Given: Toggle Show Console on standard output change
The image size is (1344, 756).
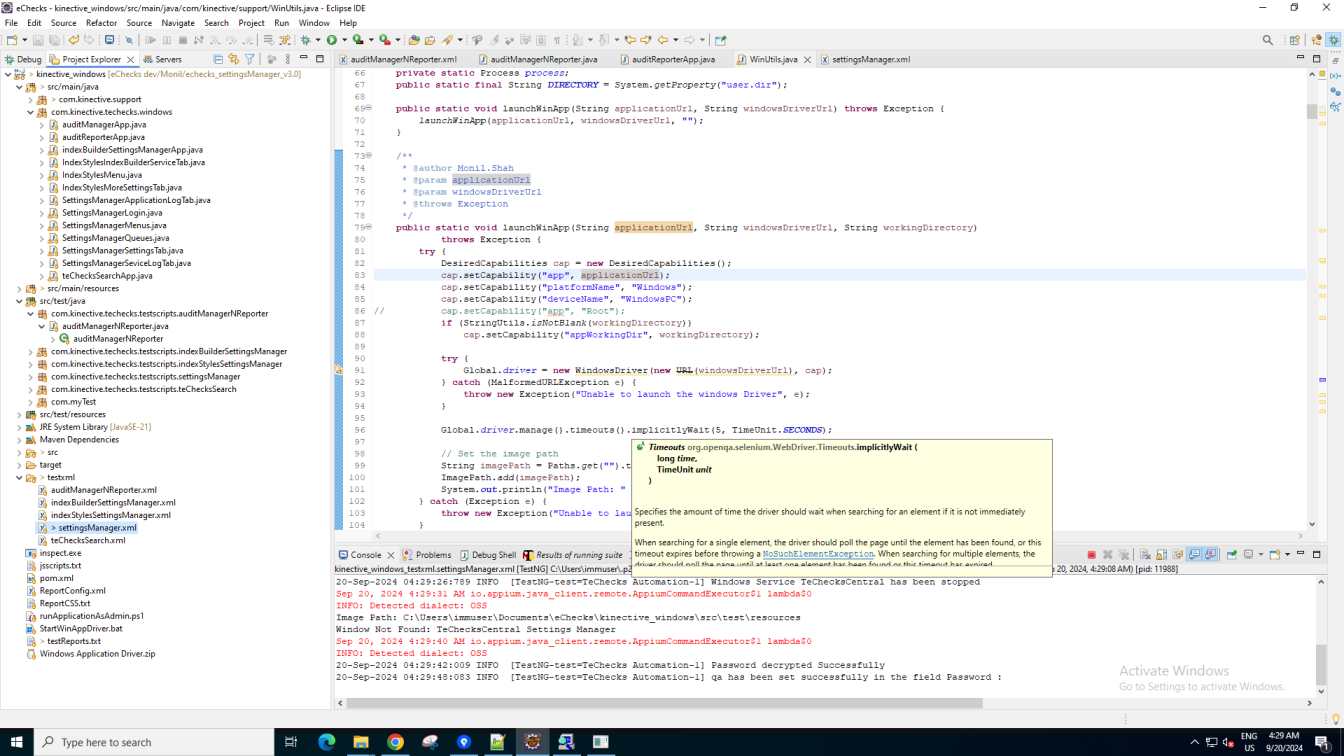Looking at the screenshot, I should click(1194, 555).
